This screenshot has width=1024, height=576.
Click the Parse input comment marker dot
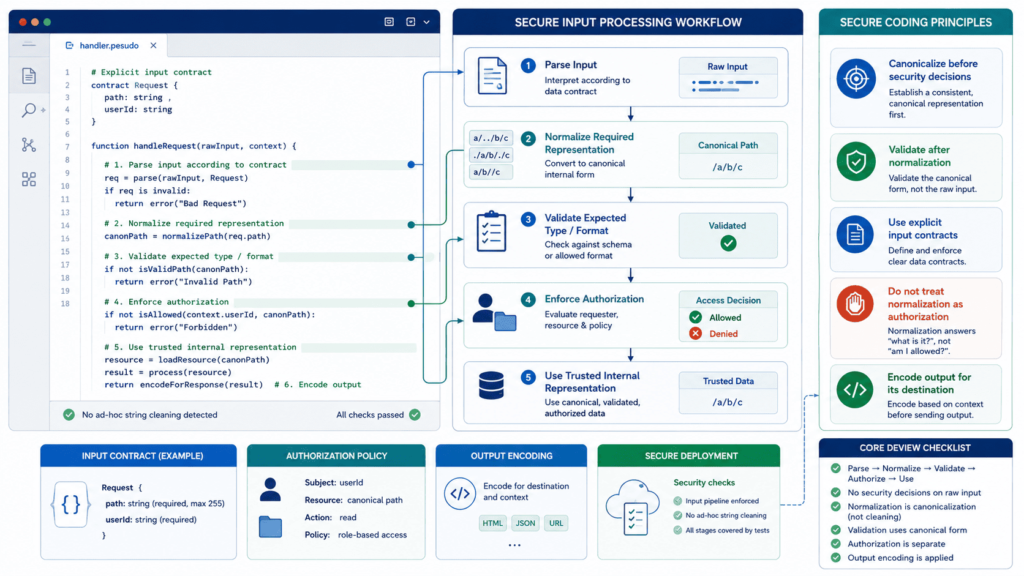pos(411,165)
